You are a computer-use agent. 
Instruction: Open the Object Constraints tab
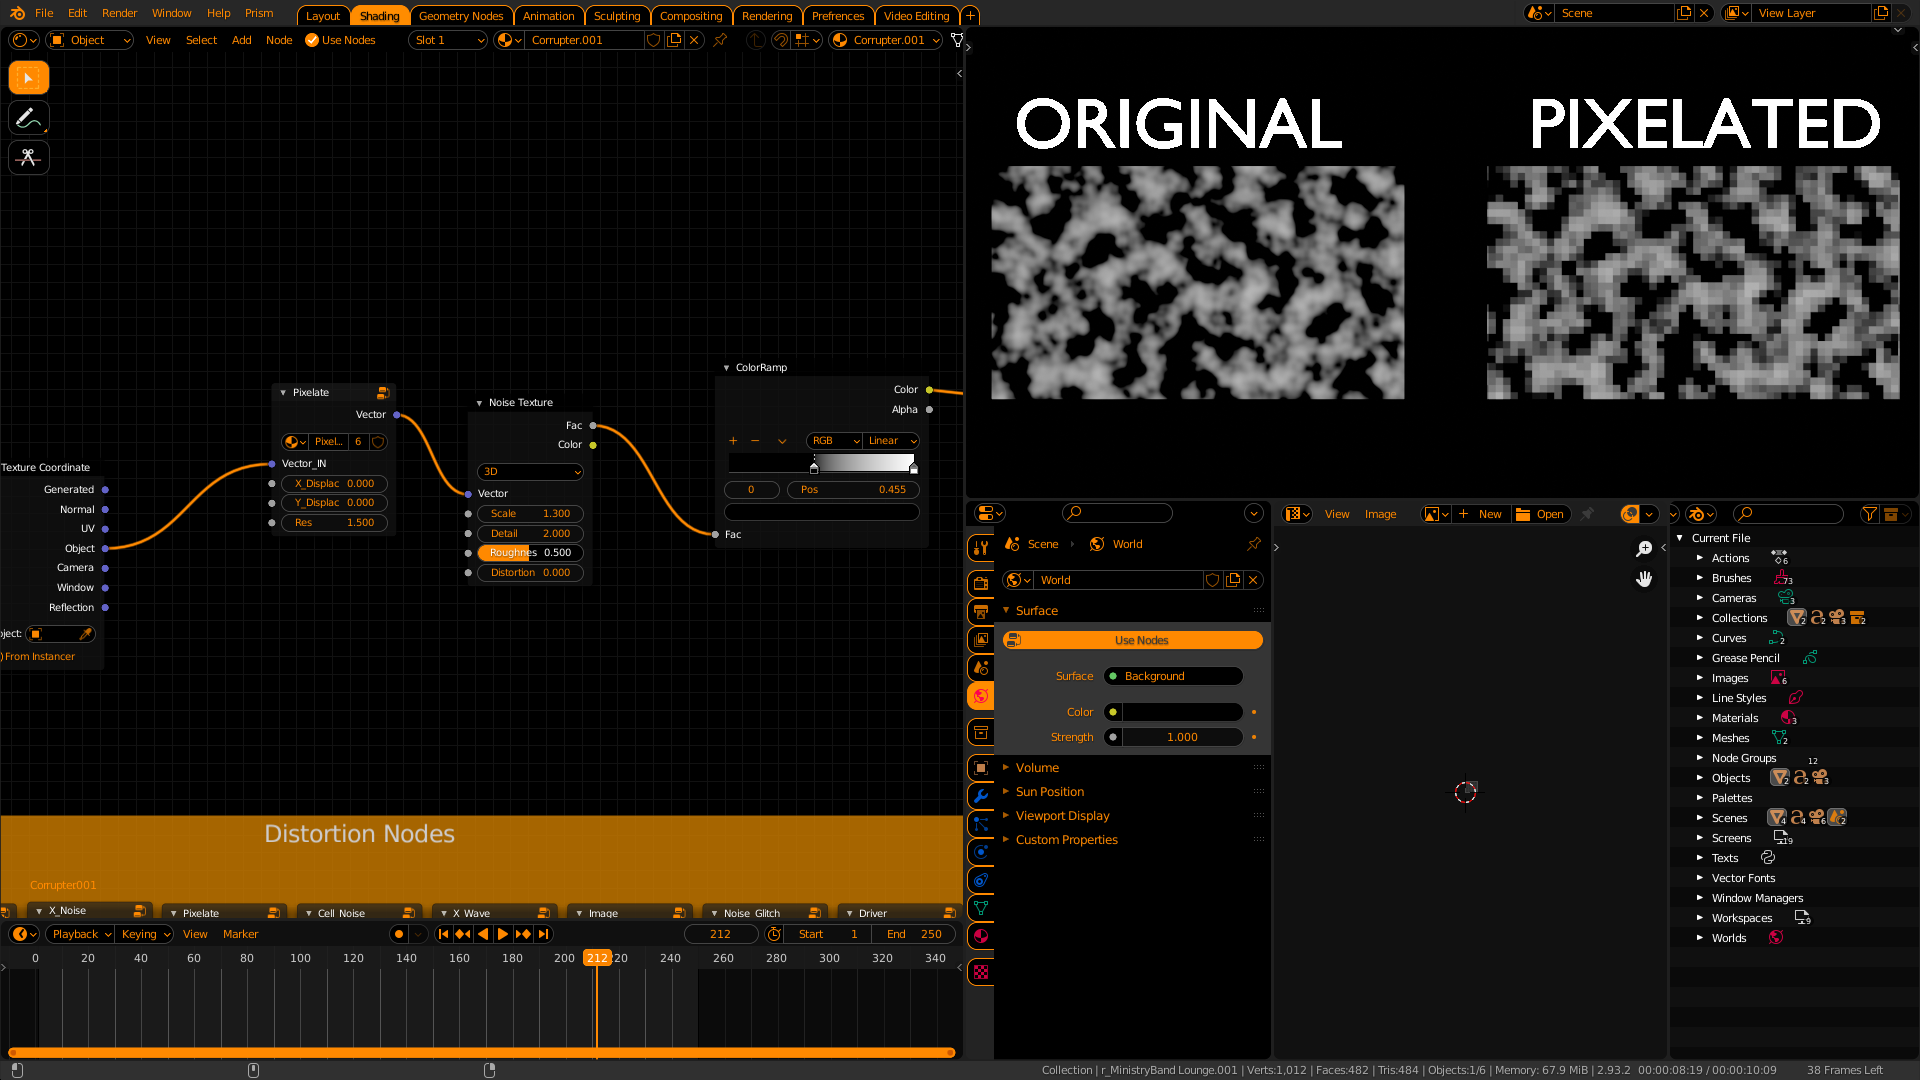(981, 880)
